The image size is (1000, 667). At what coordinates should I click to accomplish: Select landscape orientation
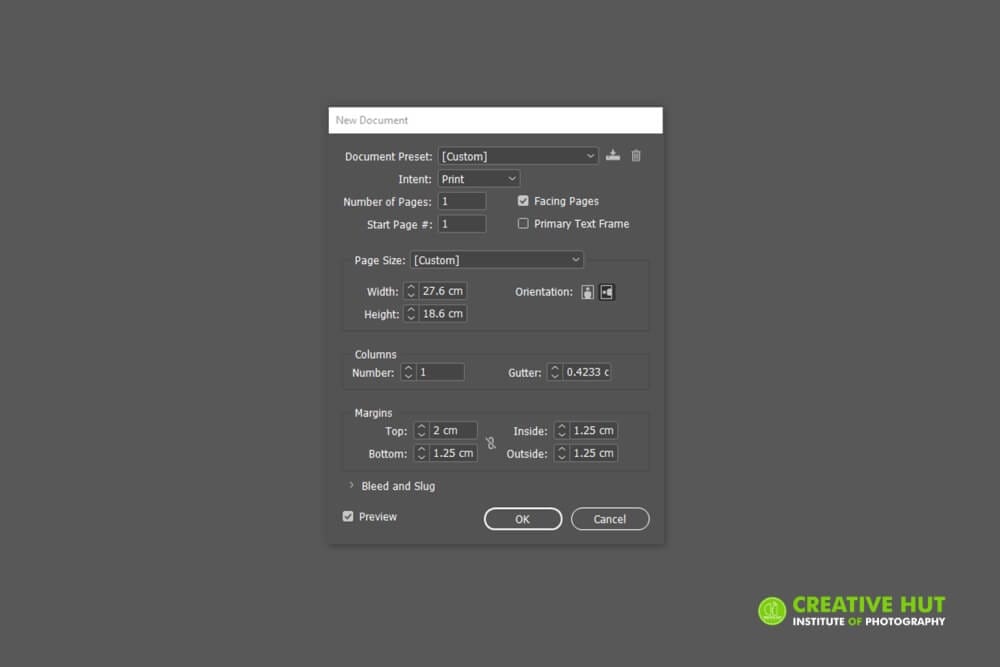[x=605, y=291]
